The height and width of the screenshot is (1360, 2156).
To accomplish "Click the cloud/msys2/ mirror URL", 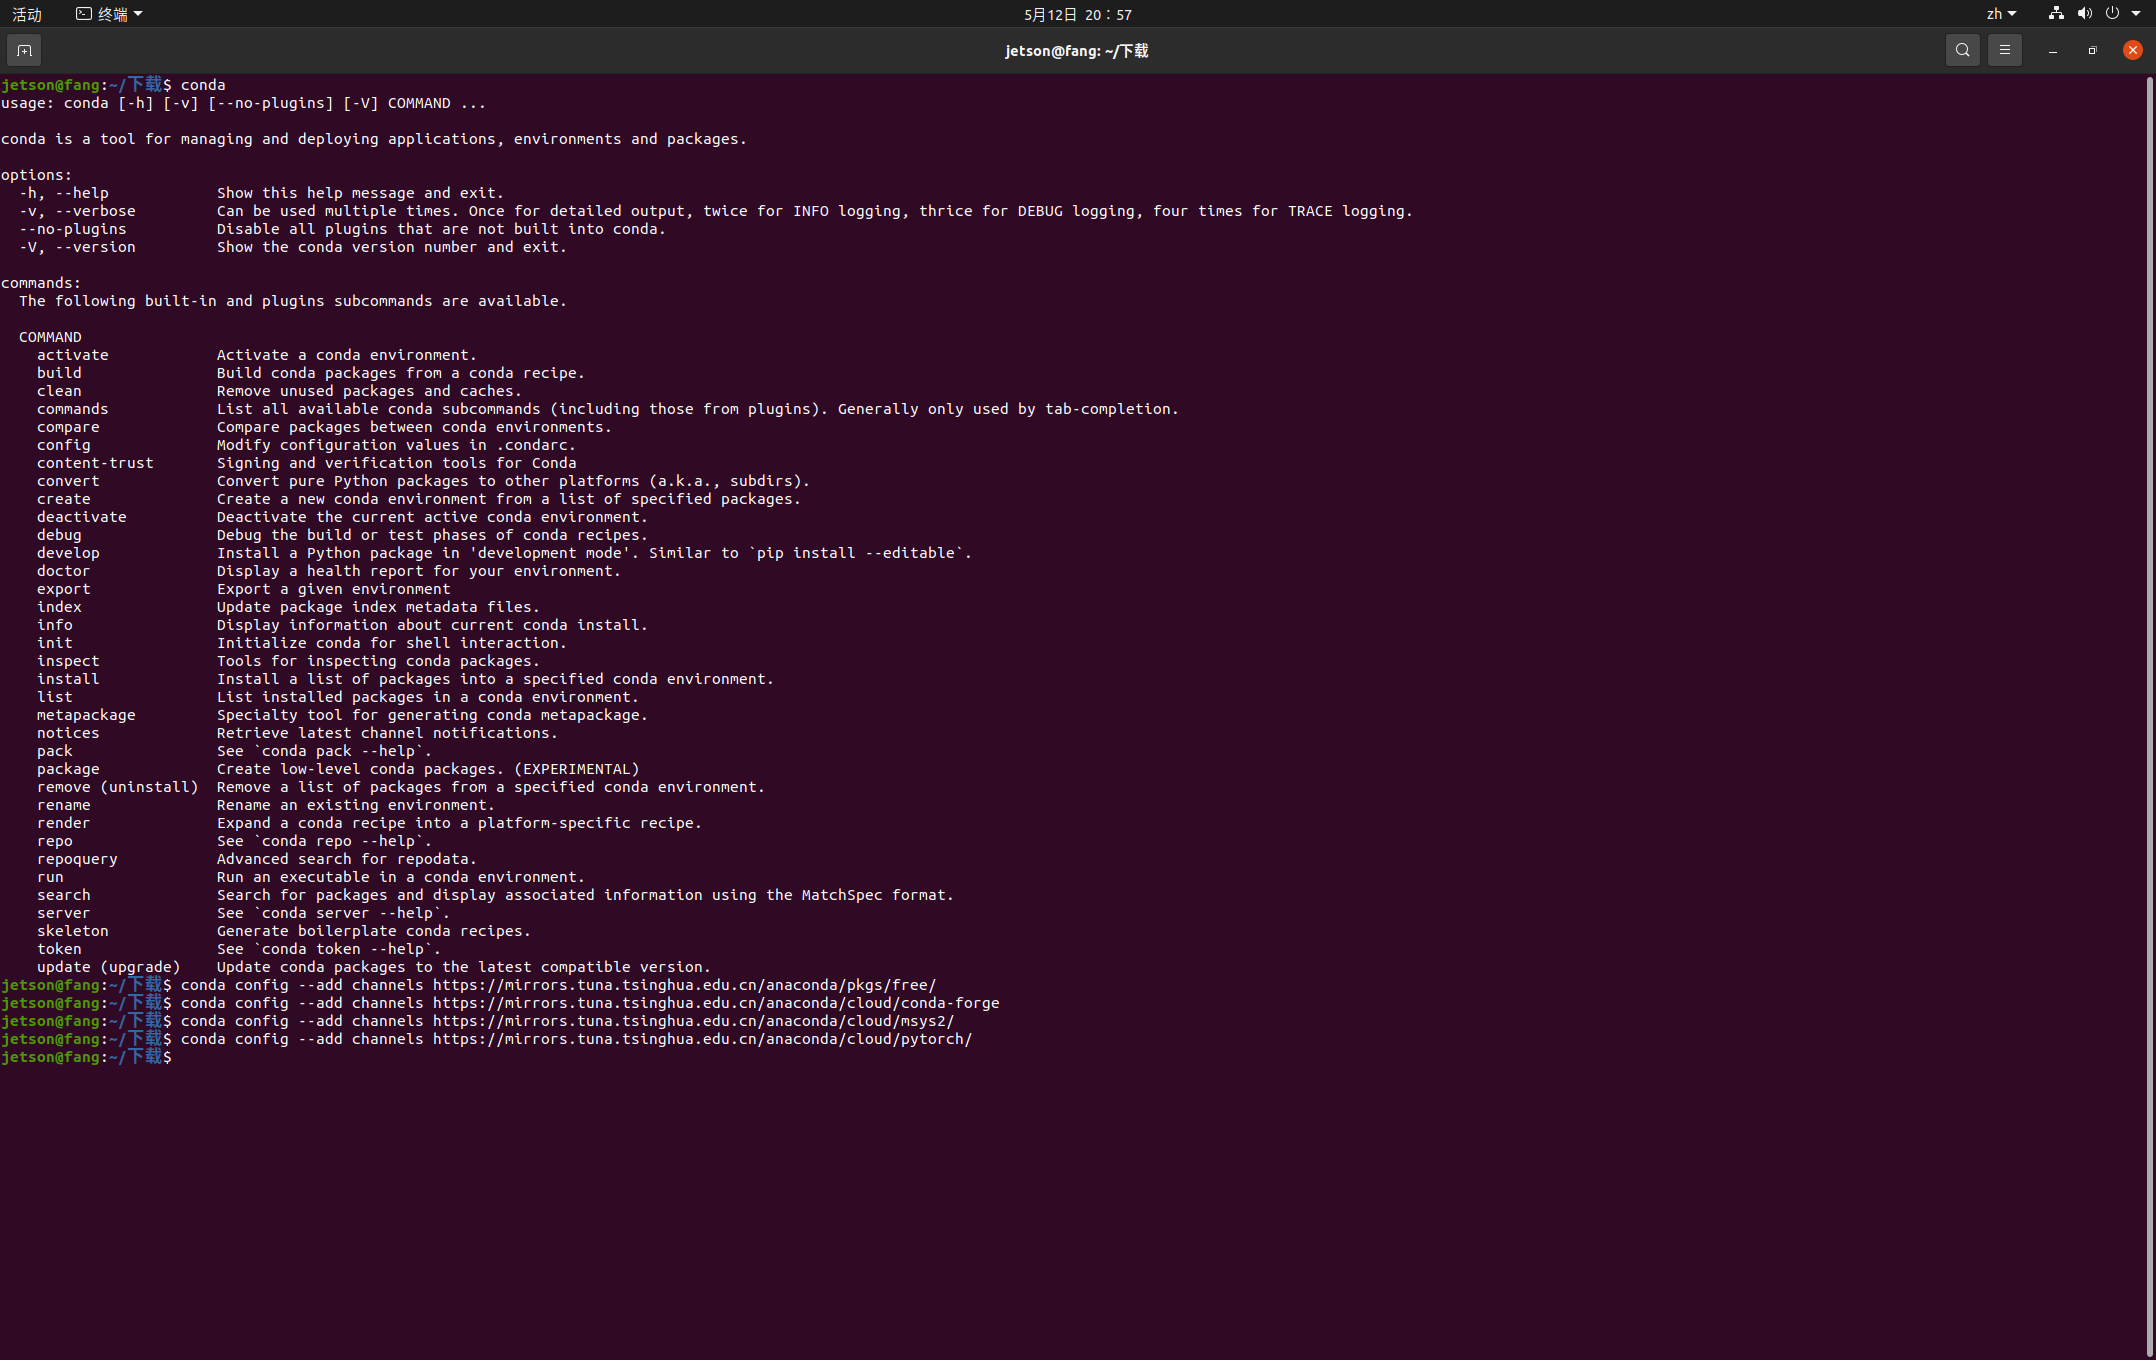I will coord(693,1021).
